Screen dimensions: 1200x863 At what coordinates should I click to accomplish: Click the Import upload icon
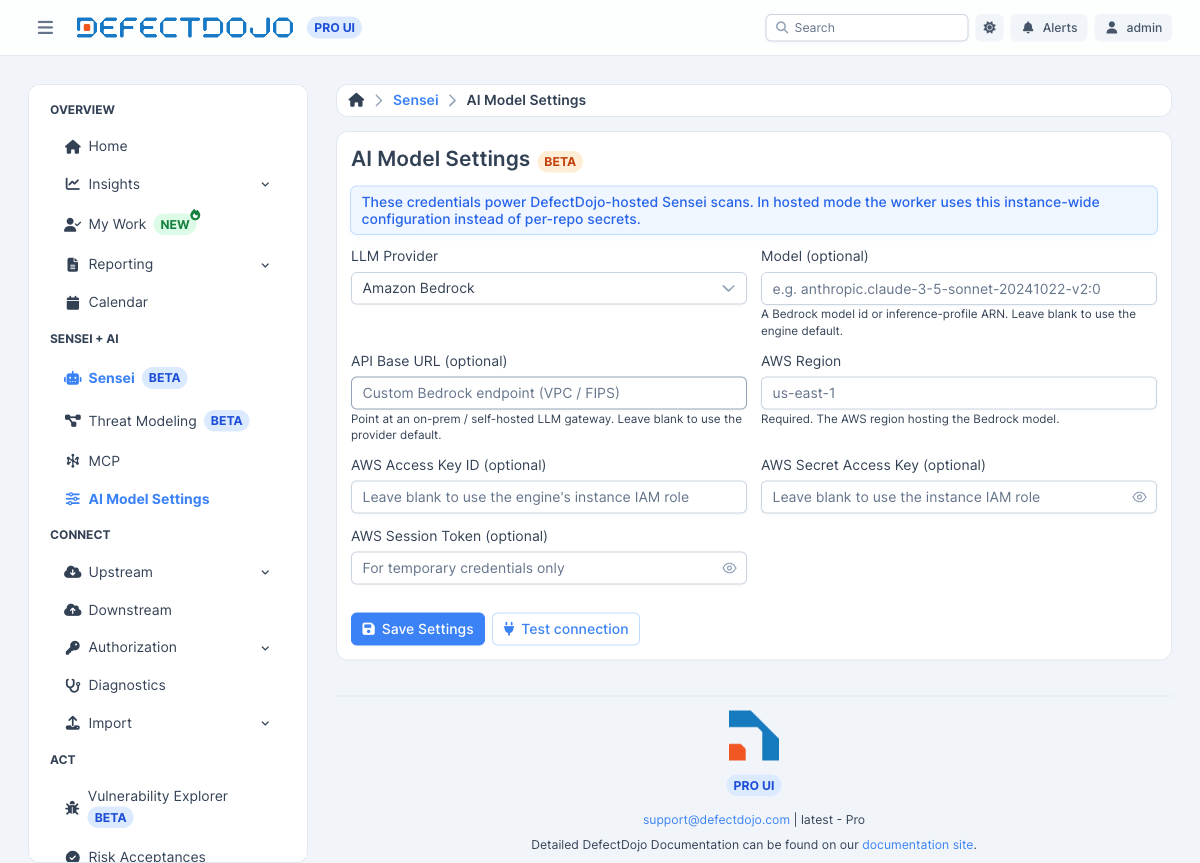(72, 723)
